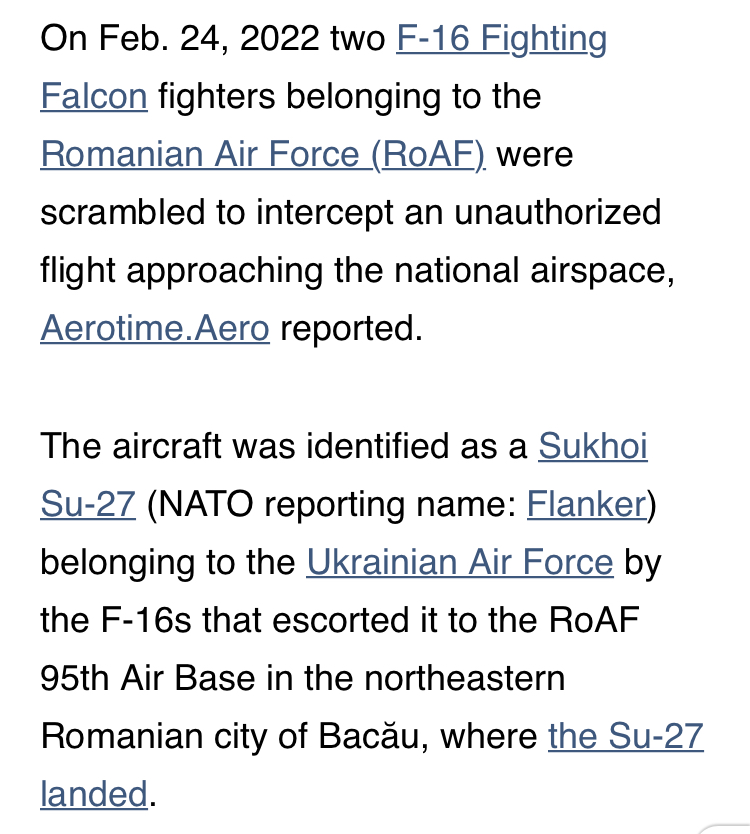The image size is (750, 834).
Task: Visit the Ukrainian Air Force link
Action: [460, 562]
